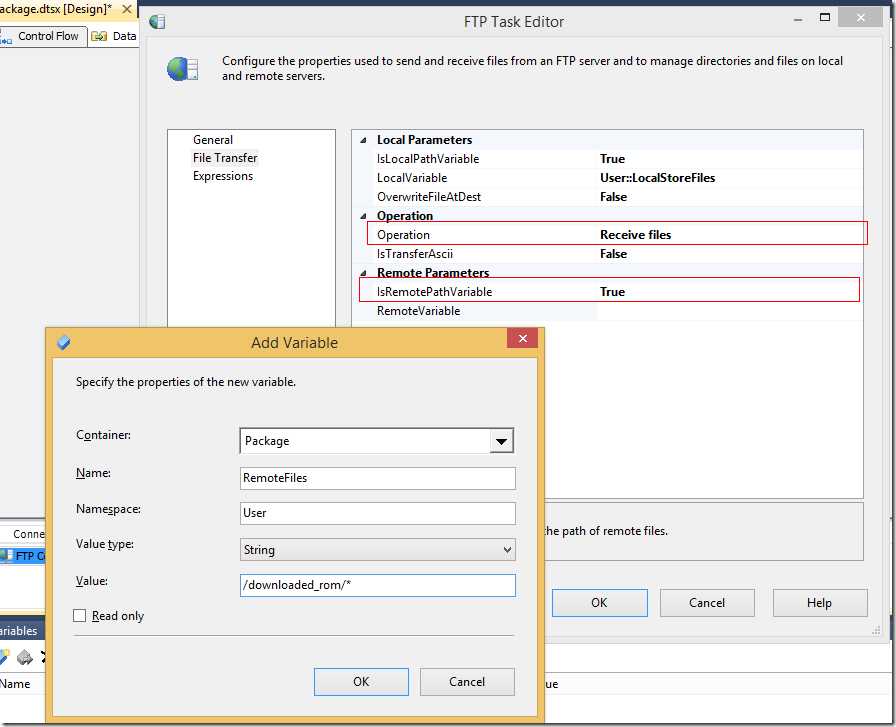The image size is (896, 727).
Task: Close the Package.dtsx design tab
Action: [127, 9]
